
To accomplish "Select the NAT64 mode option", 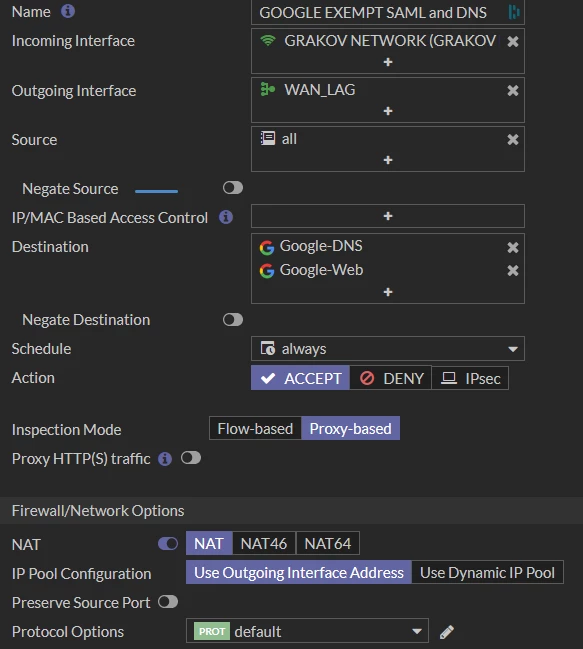I will (x=328, y=543).
